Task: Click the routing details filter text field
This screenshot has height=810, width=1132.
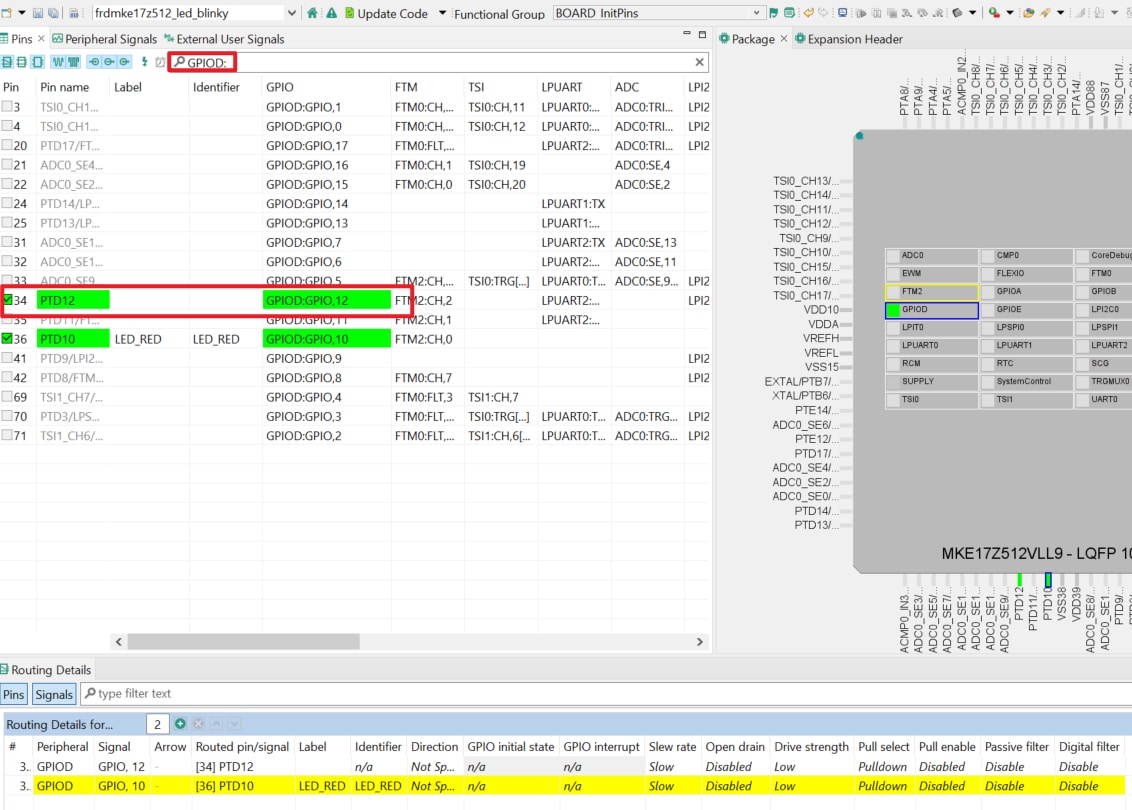Action: [x=600, y=694]
